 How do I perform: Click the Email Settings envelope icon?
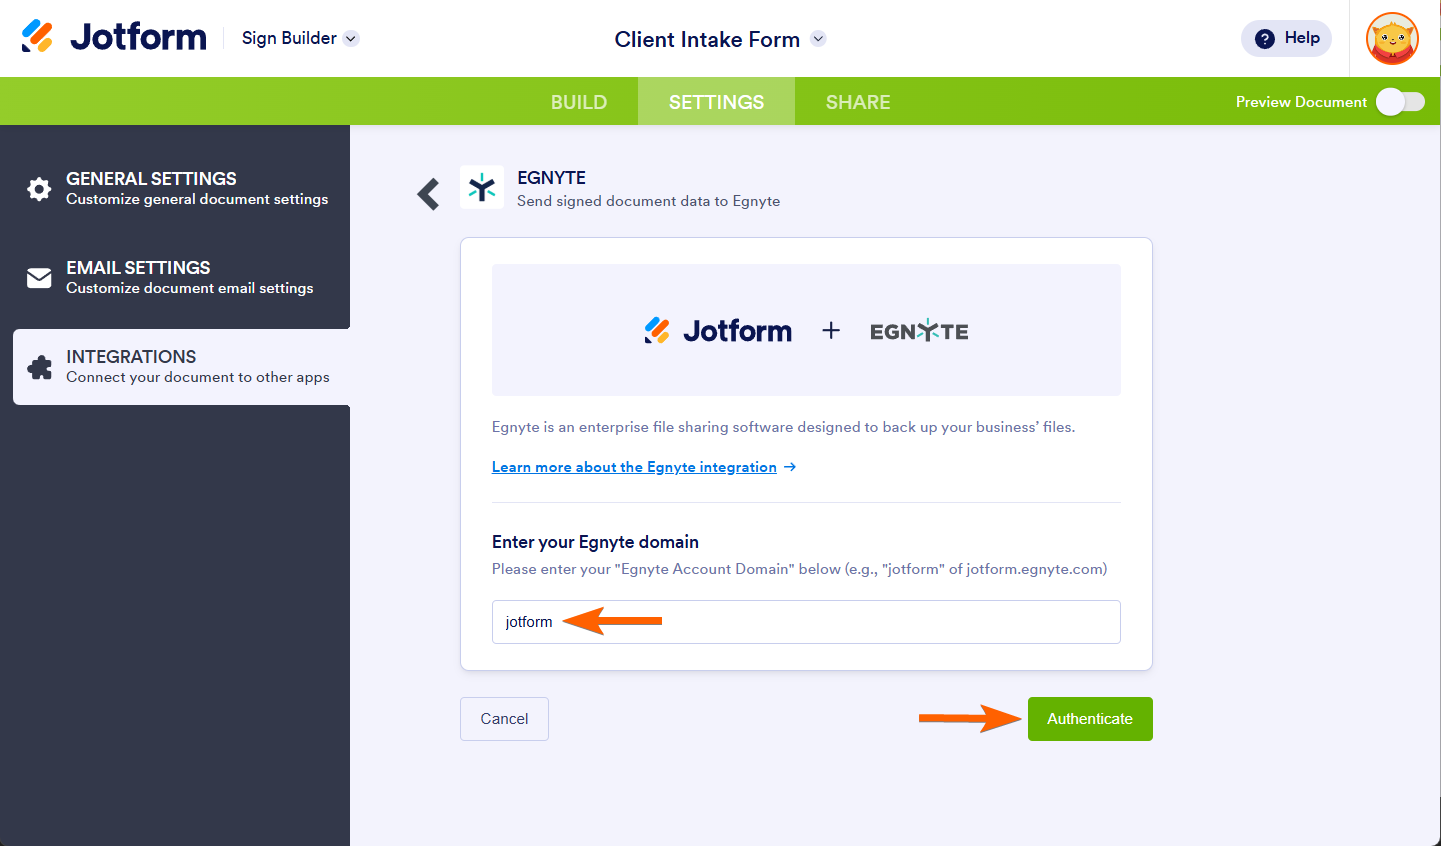tap(39, 278)
